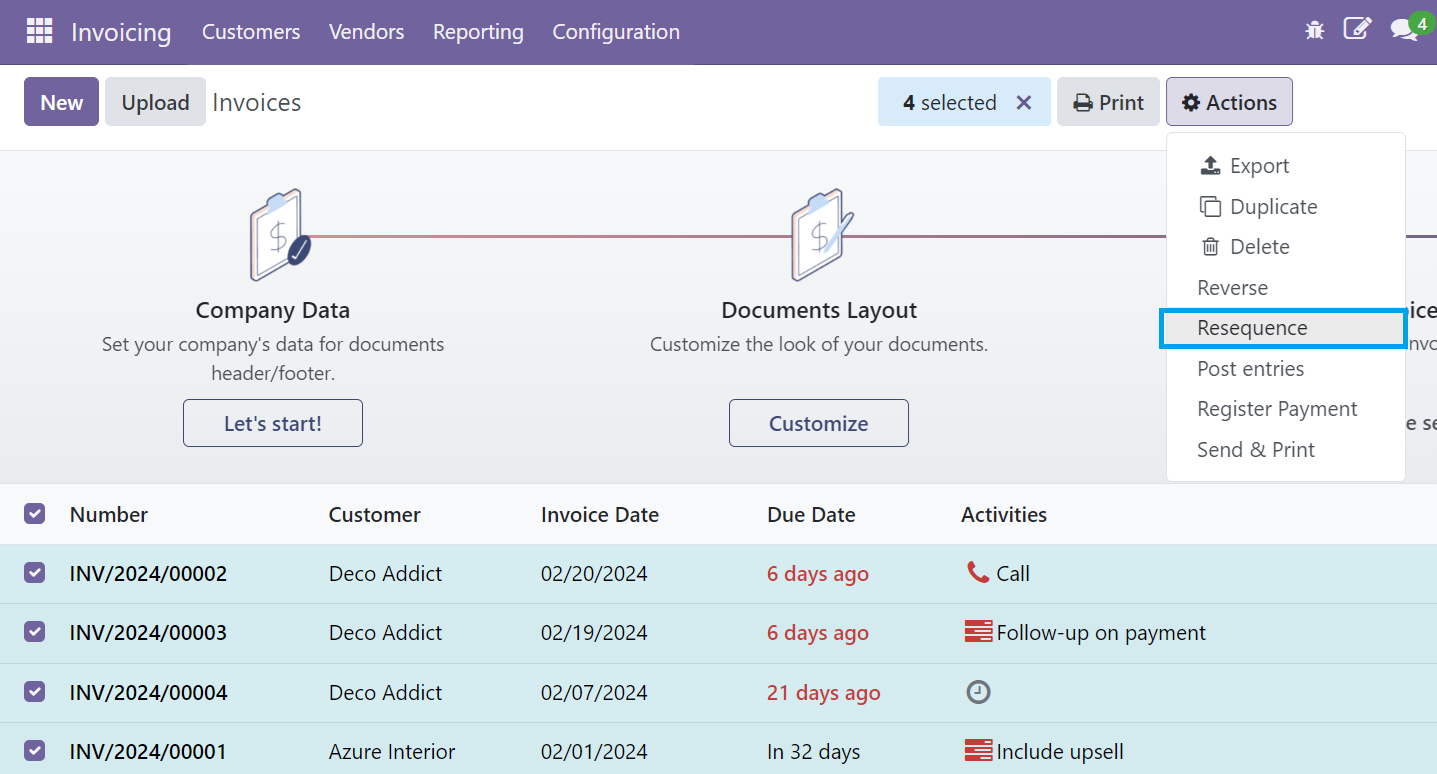Click the Follow-up on payment activity icon
Image resolution: width=1437 pixels, height=774 pixels.
pyautogui.click(x=978, y=632)
